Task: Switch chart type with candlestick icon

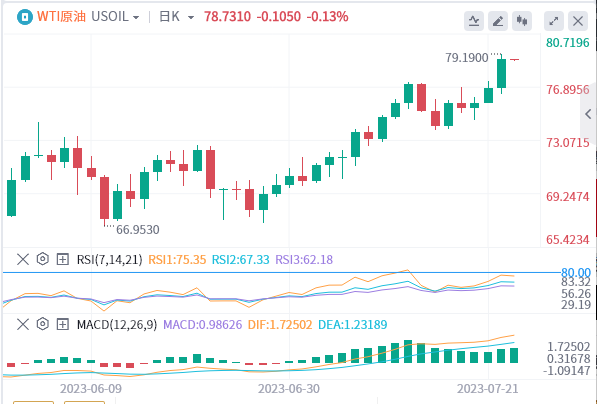Action: click(522, 21)
